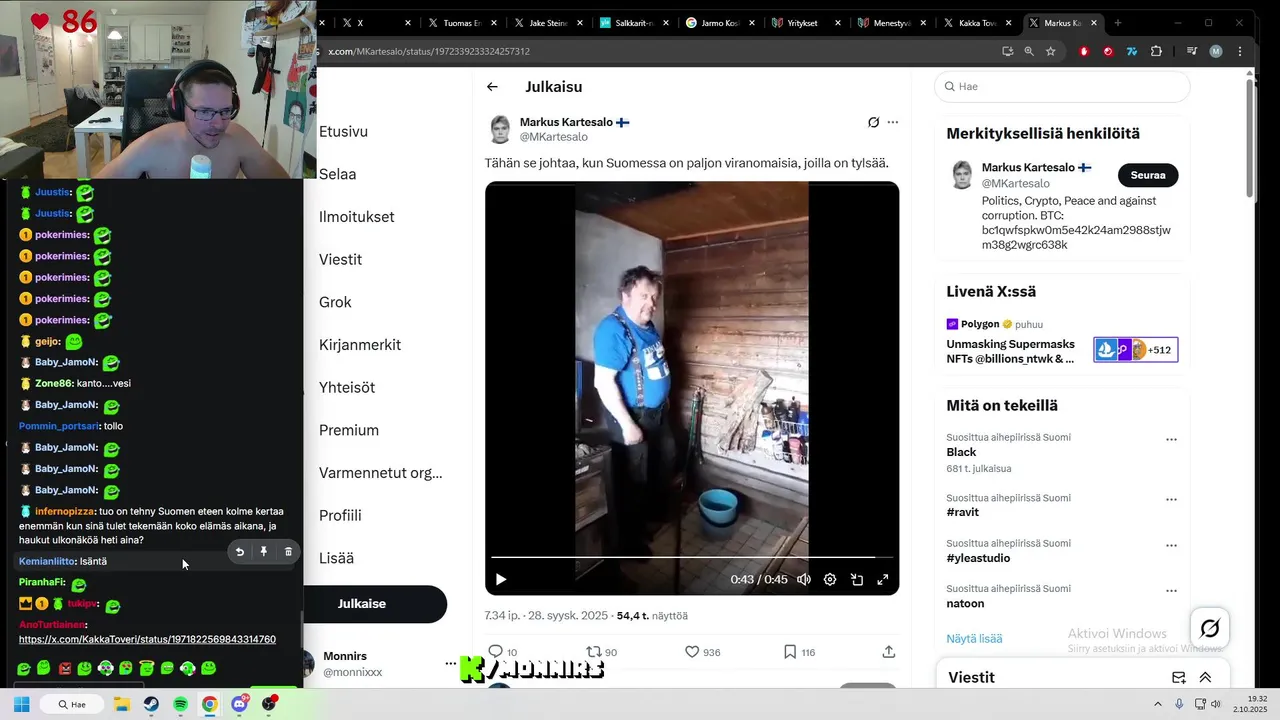
Task: Switch to Kakka Toveri browser tab
Action: pos(969,22)
